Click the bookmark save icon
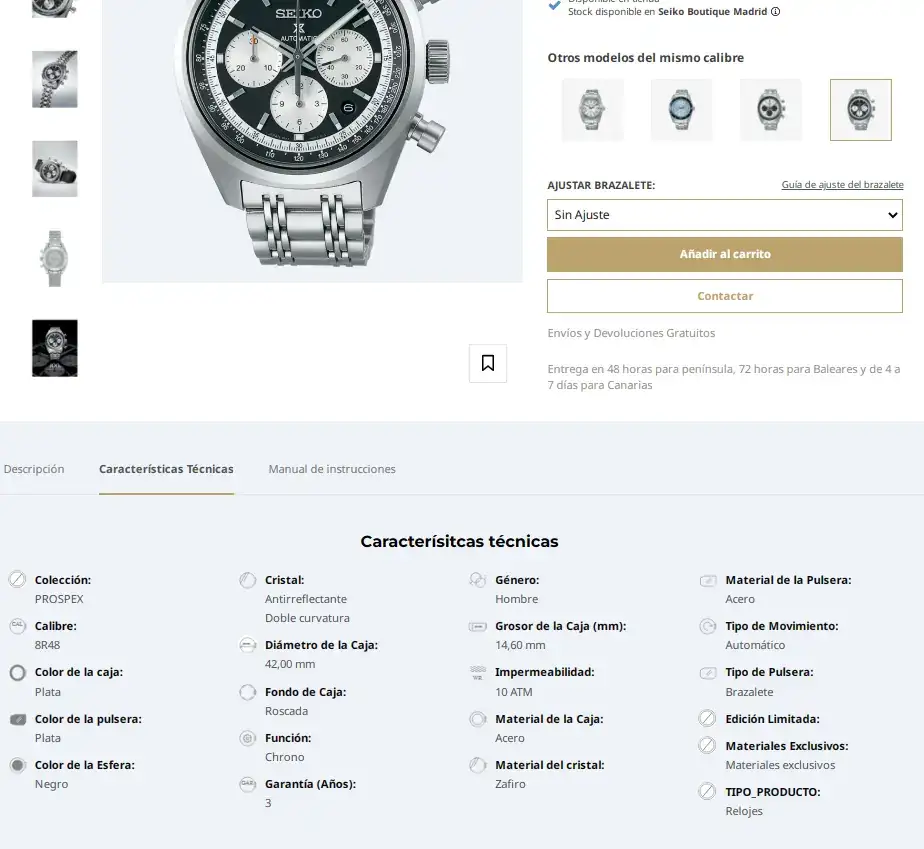Viewport: 924px width, 849px height. point(488,363)
